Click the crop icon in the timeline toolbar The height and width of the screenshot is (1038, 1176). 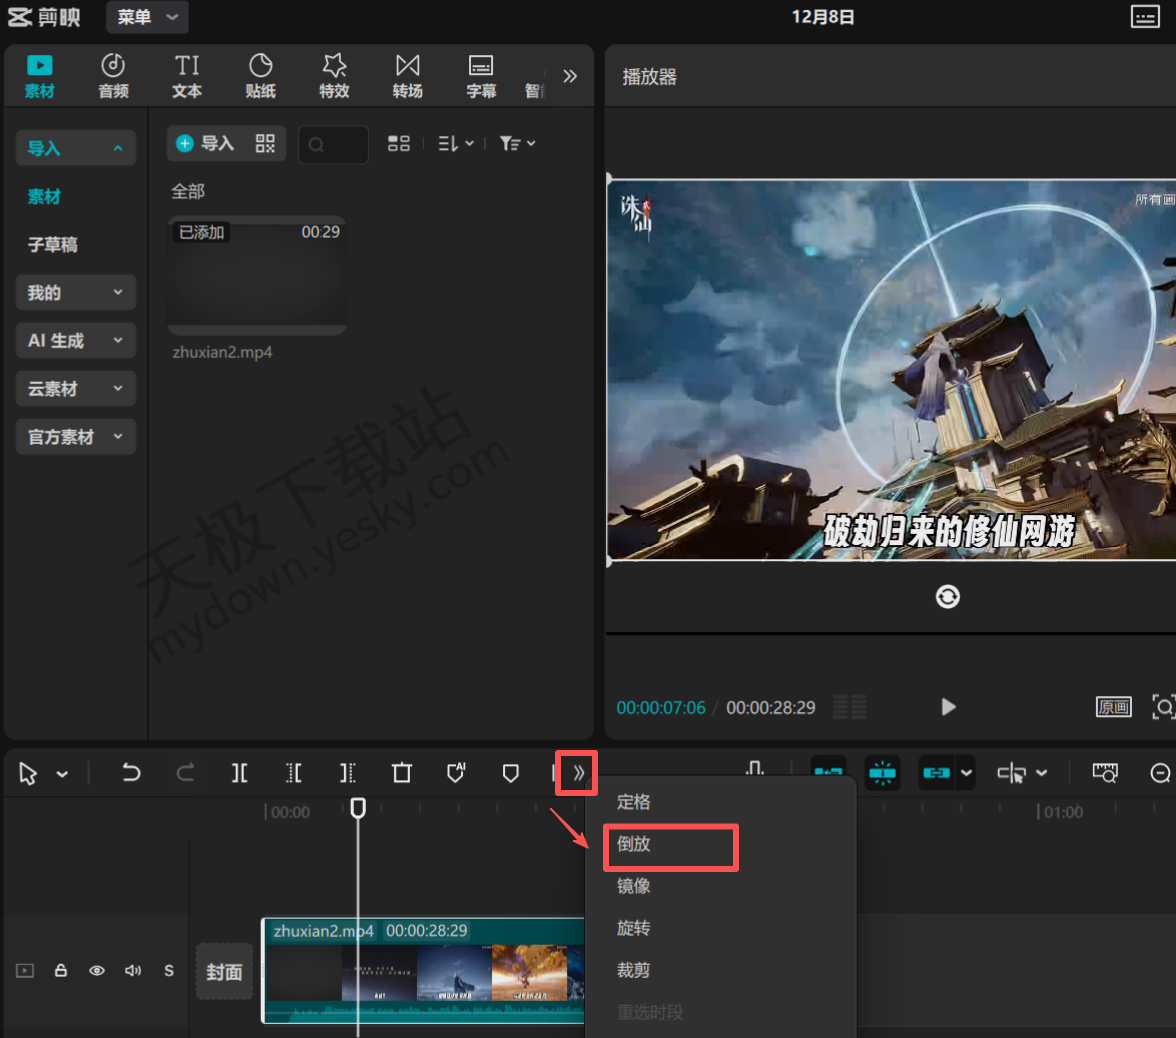point(401,773)
